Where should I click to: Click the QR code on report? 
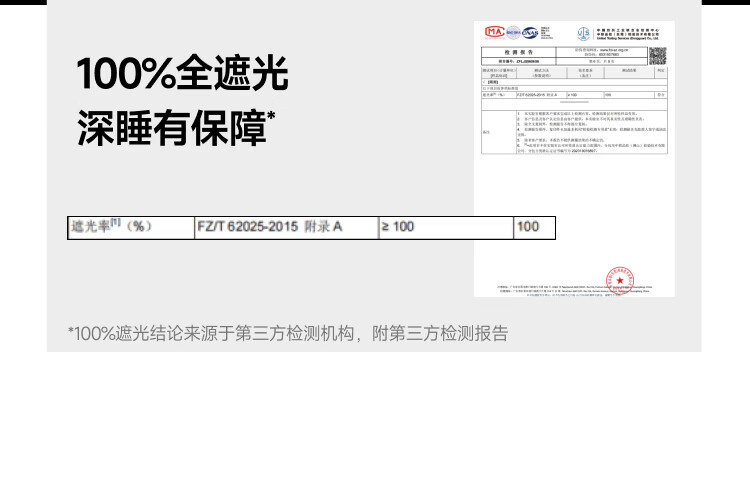click(658, 56)
